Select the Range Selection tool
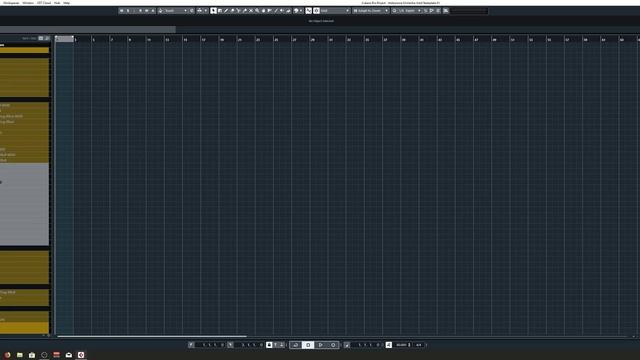 220,11
